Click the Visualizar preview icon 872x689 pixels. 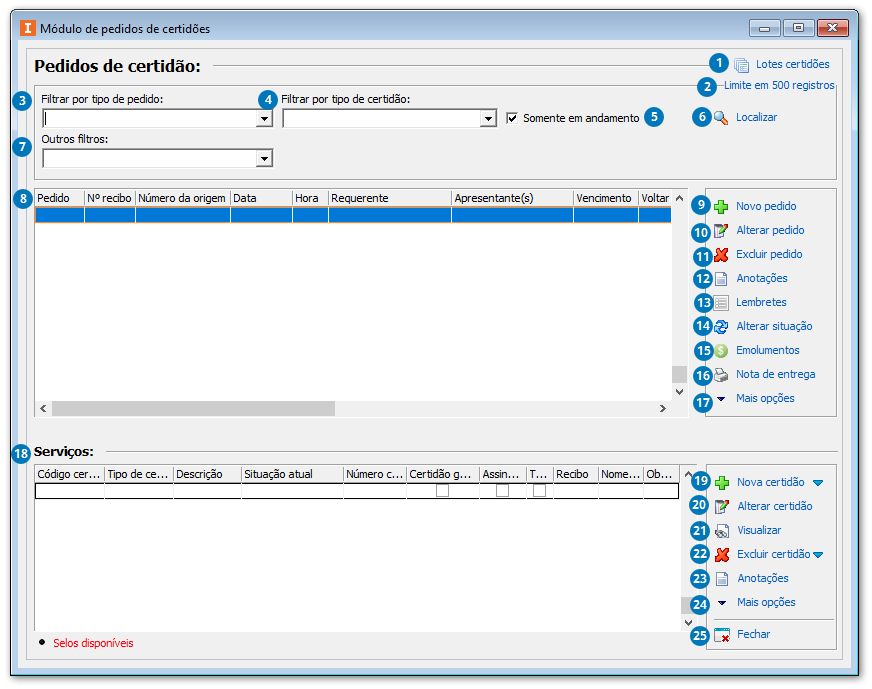tap(722, 531)
